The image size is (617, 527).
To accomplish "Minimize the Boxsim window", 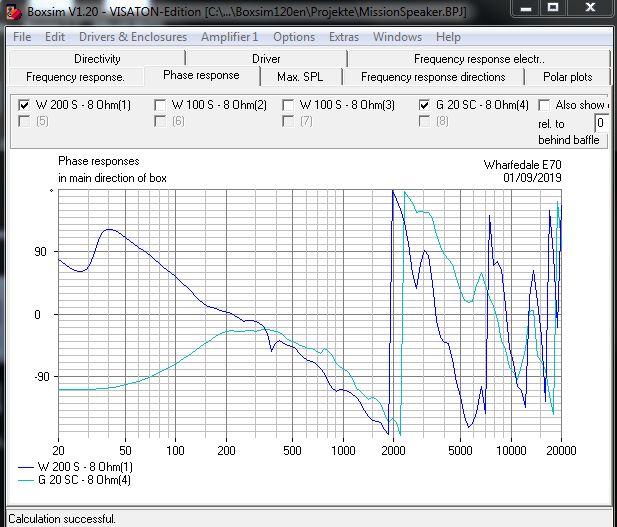I will (526, 7).
